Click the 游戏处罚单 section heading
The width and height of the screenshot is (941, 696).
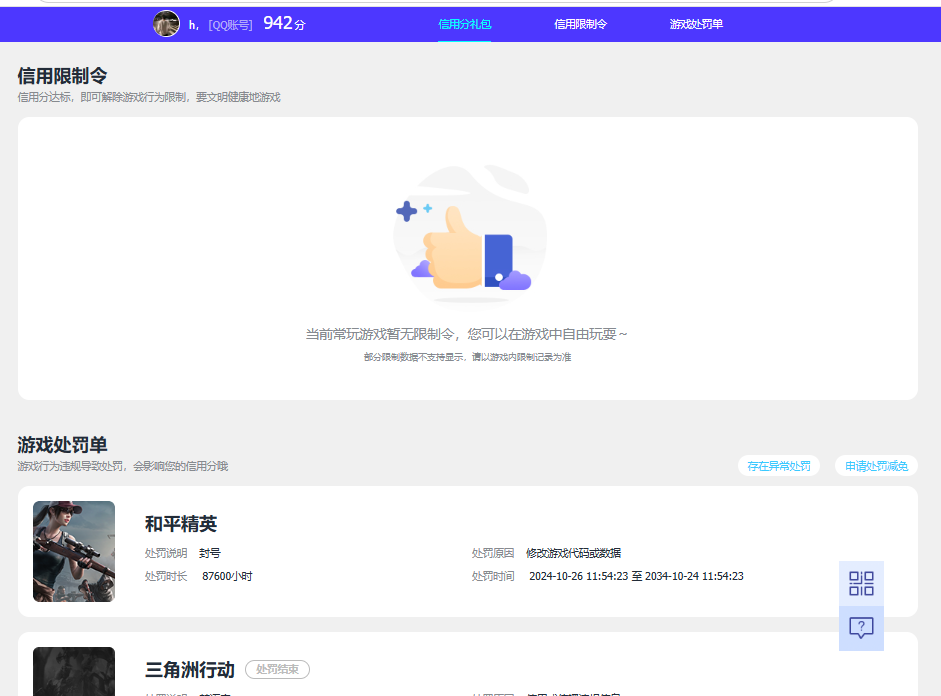(x=62, y=445)
